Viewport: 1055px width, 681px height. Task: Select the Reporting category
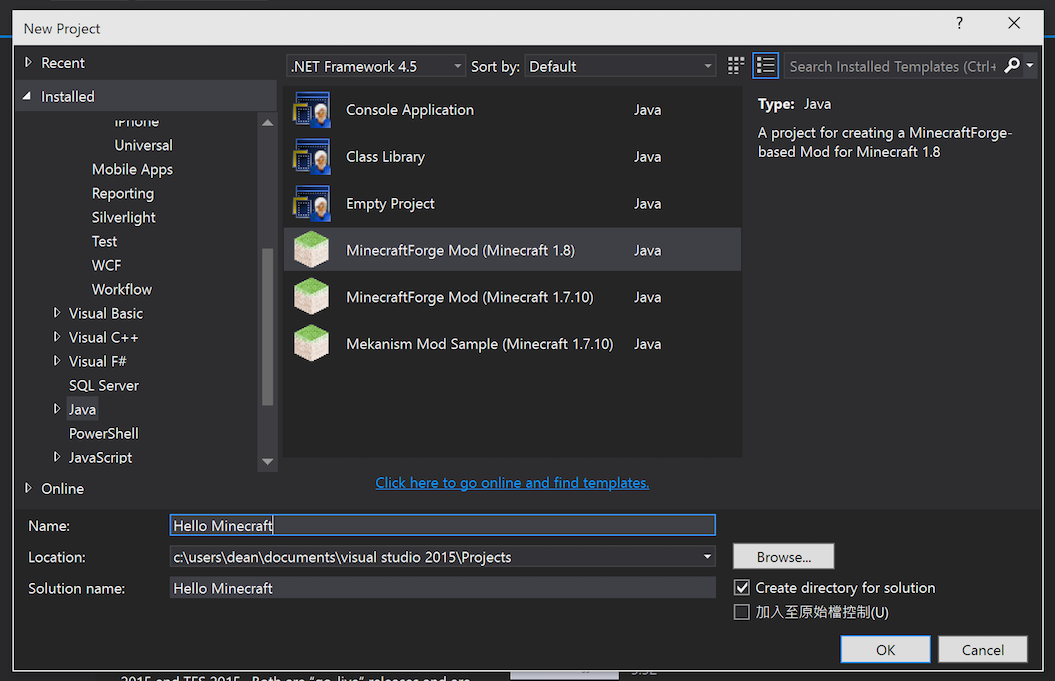122,194
